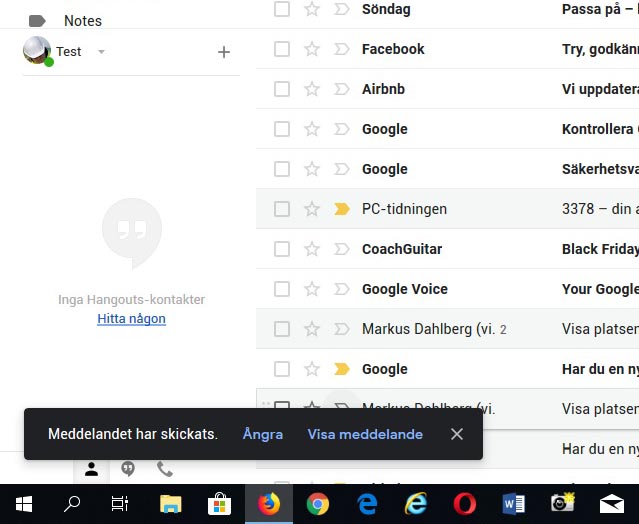
Task: Open Microsoft Word from the taskbar
Action: click(x=513, y=504)
